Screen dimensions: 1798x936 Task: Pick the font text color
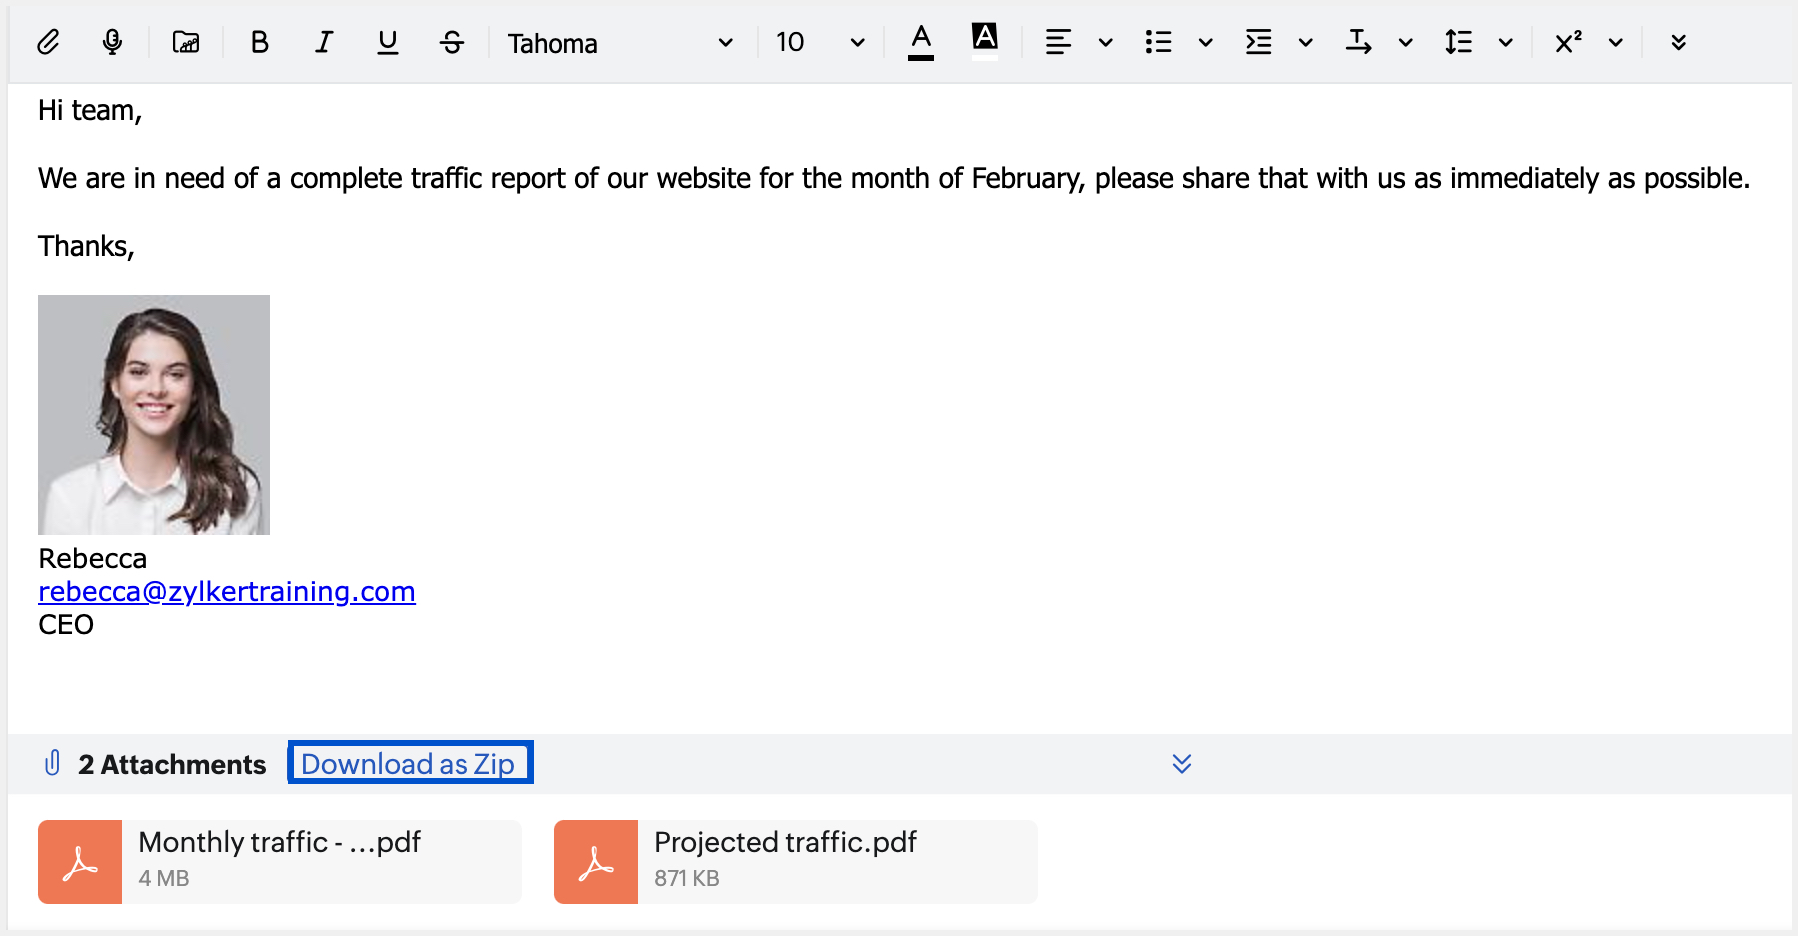[x=921, y=42]
